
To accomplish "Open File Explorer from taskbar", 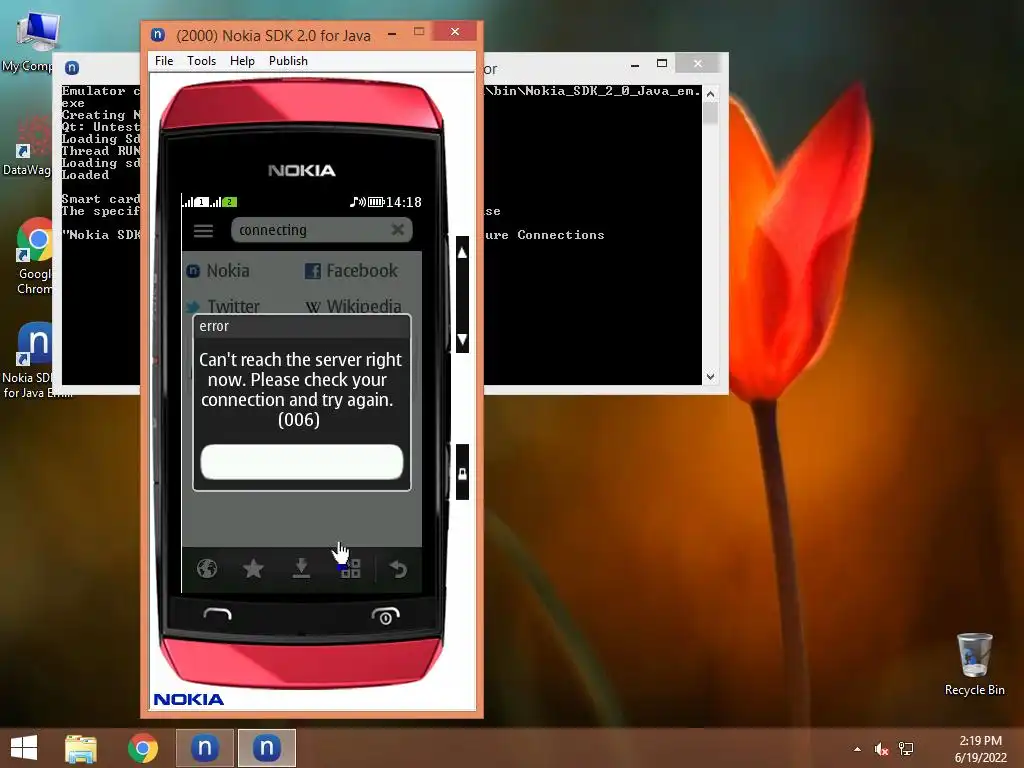I will click(80, 748).
